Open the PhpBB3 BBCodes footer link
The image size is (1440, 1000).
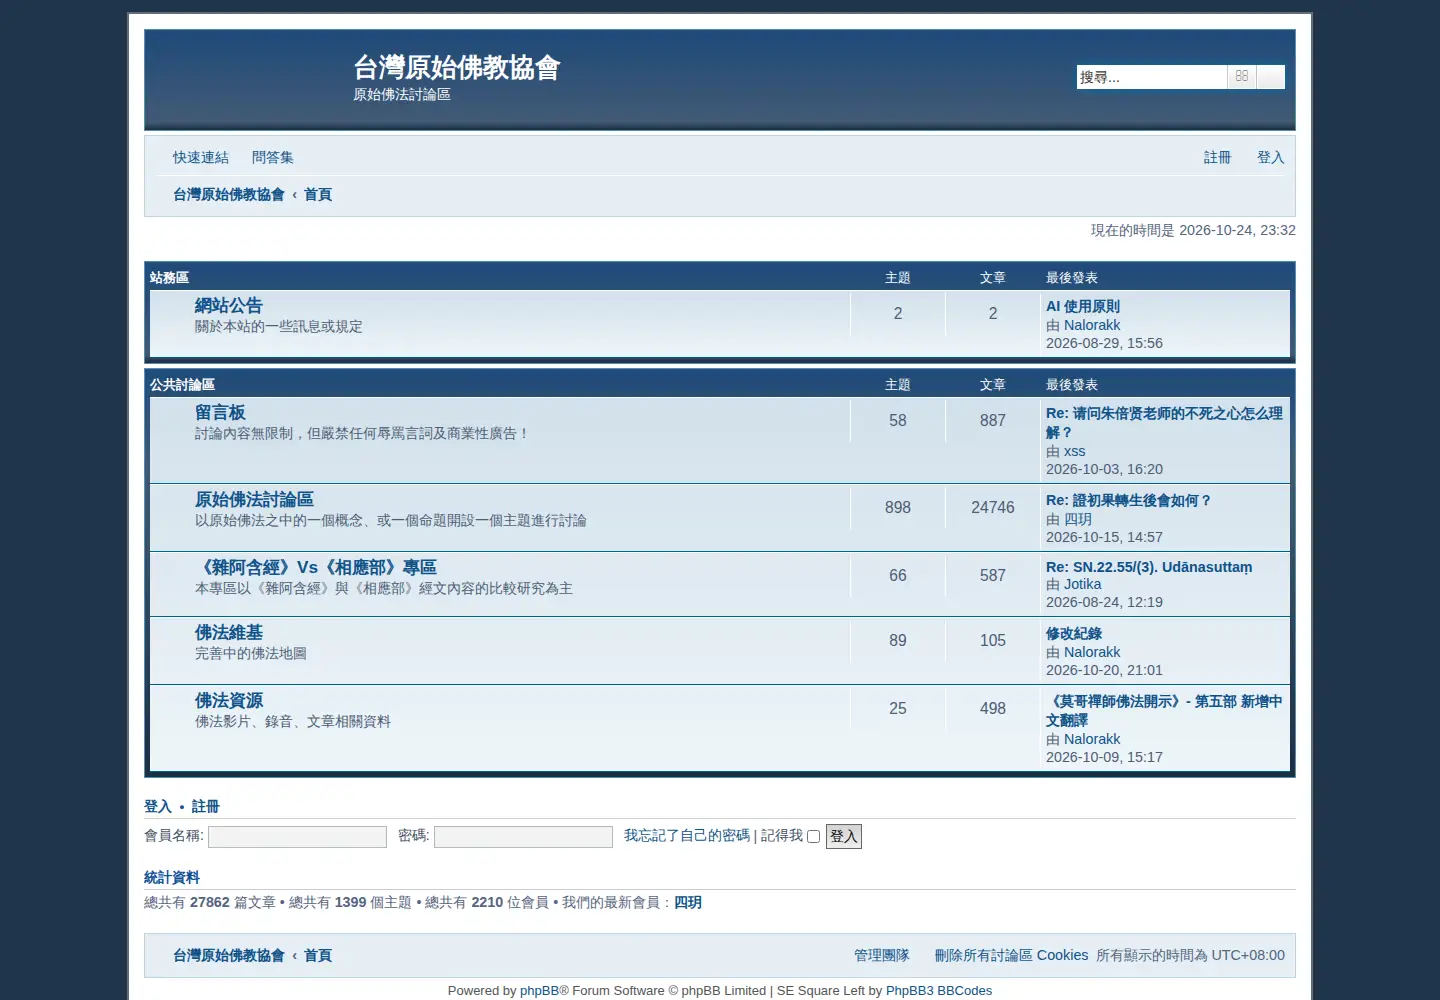939,991
